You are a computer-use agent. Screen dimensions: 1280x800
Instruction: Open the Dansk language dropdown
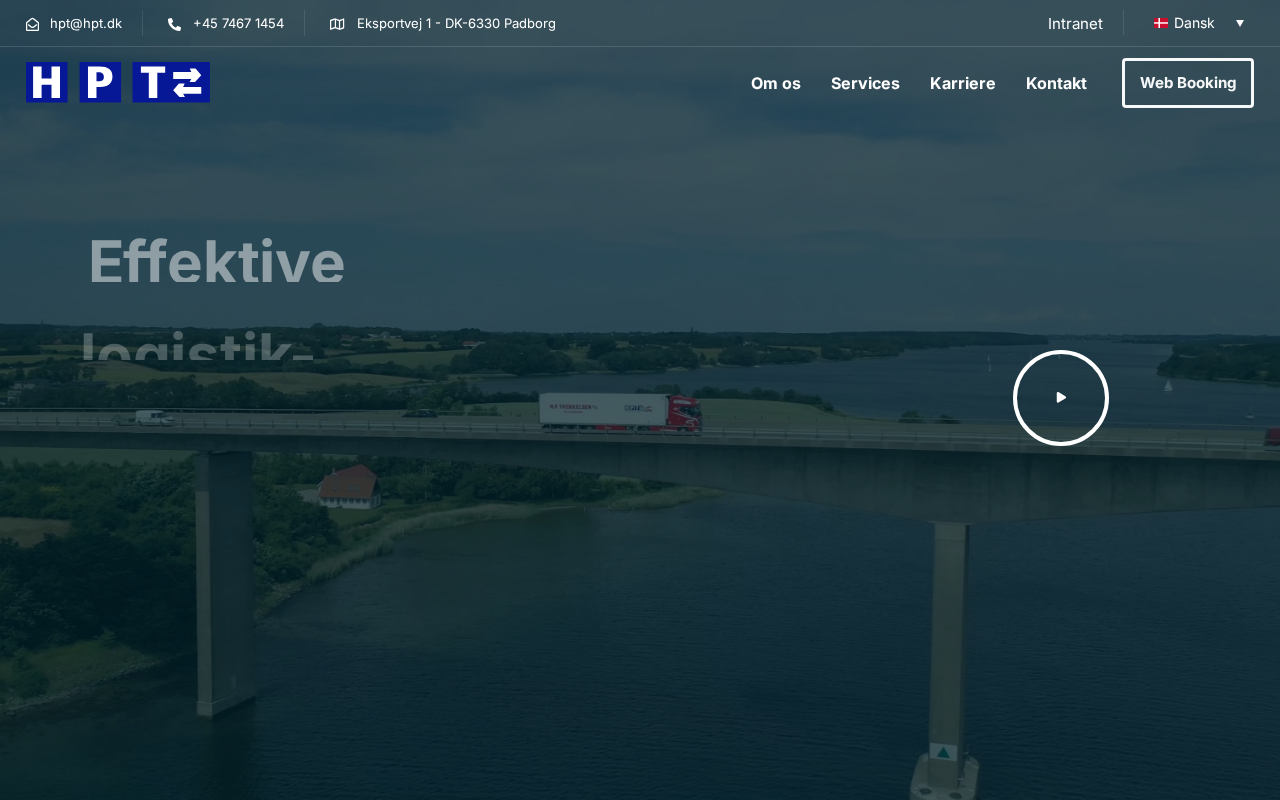point(1199,23)
